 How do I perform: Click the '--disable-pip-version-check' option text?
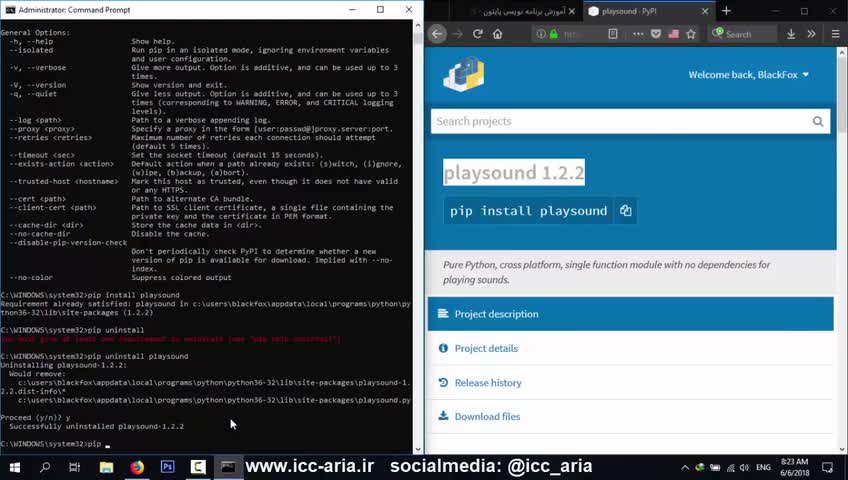pos(68,243)
